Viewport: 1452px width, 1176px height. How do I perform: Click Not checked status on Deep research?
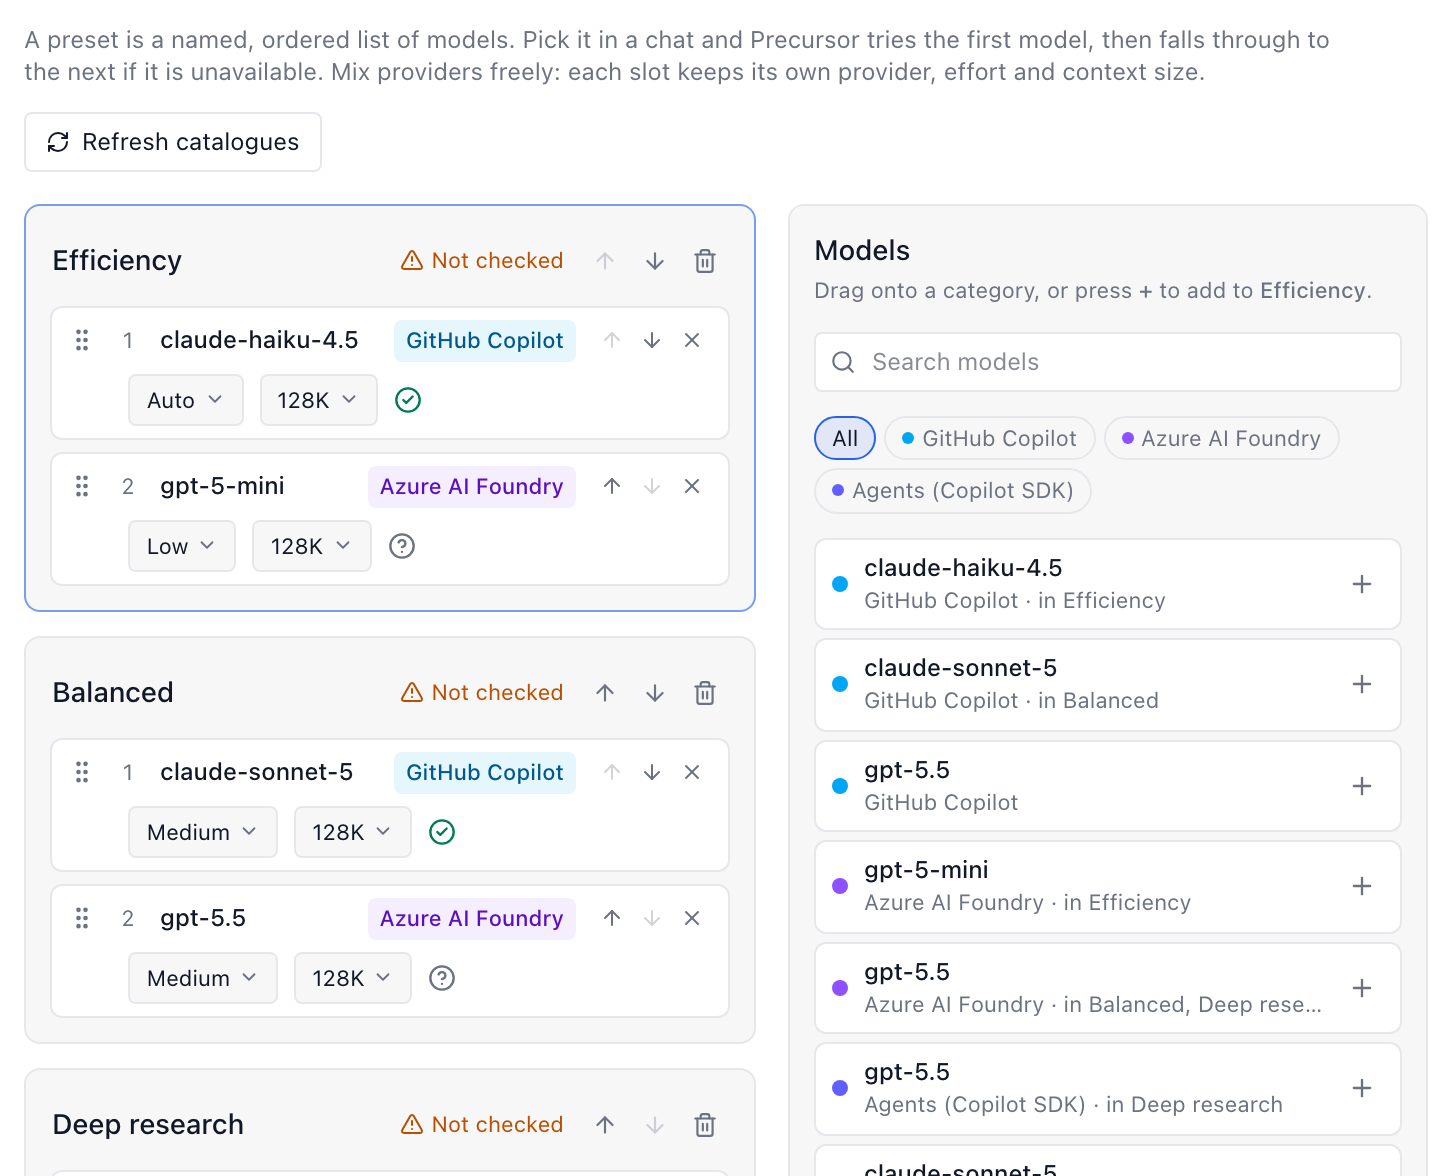(x=482, y=1125)
